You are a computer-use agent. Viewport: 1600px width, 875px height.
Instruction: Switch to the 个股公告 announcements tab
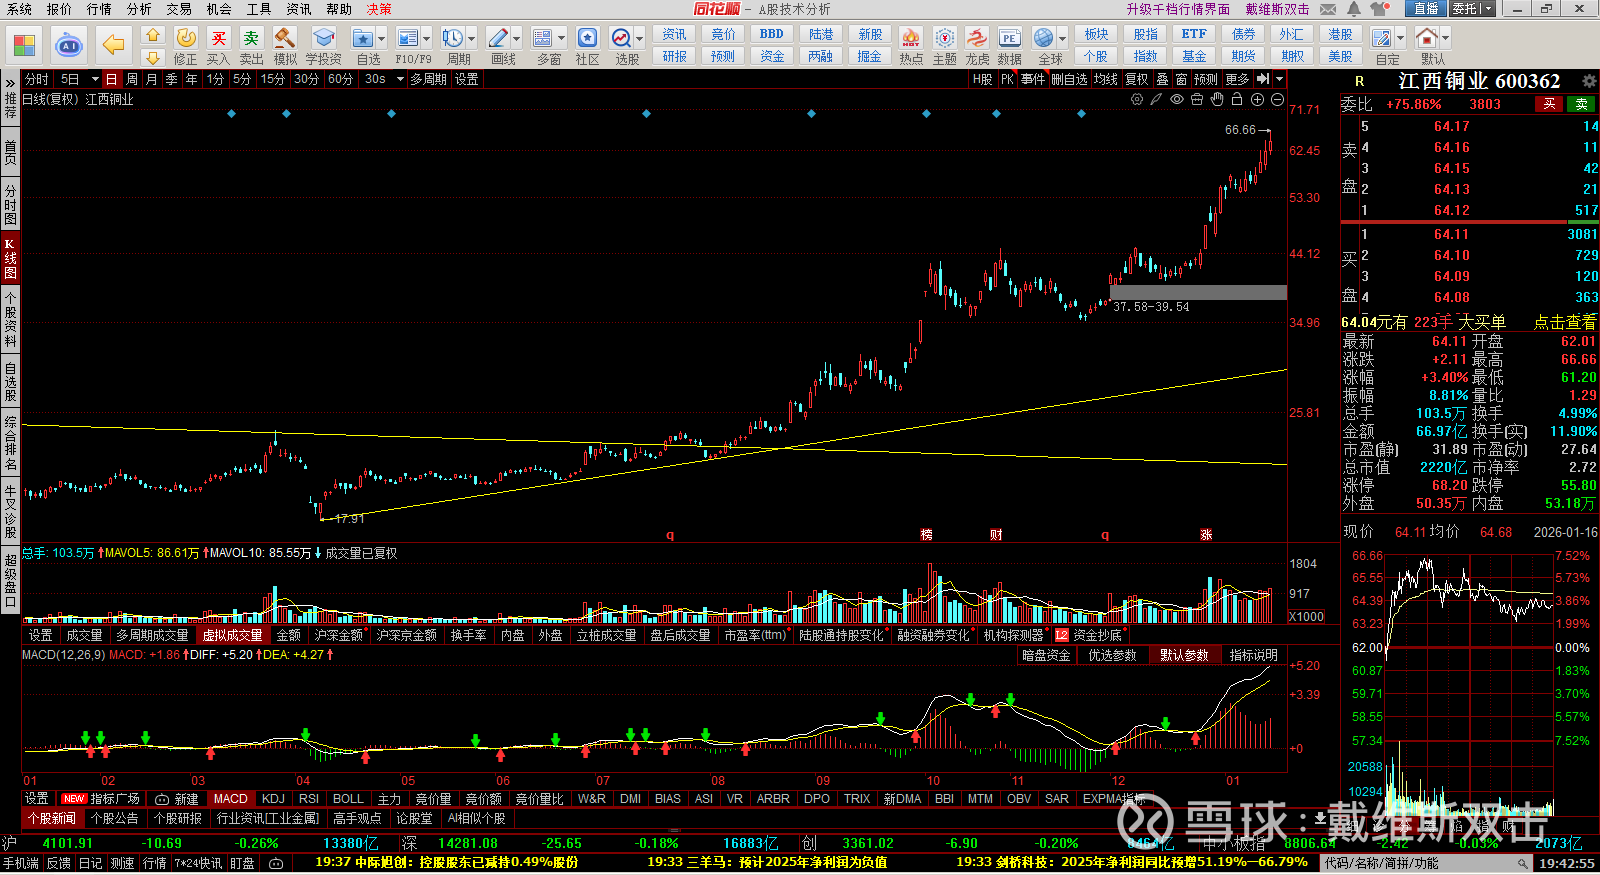[114, 818]
